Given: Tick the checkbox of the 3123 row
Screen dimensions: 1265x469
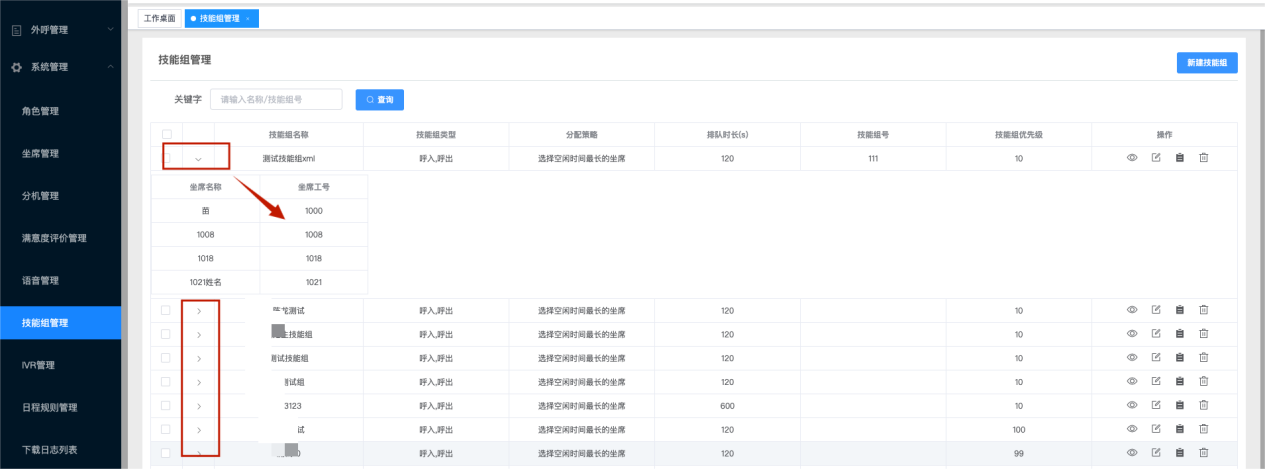Looking at the screenshot, I should pyautogui.click(x=166, y=405).
